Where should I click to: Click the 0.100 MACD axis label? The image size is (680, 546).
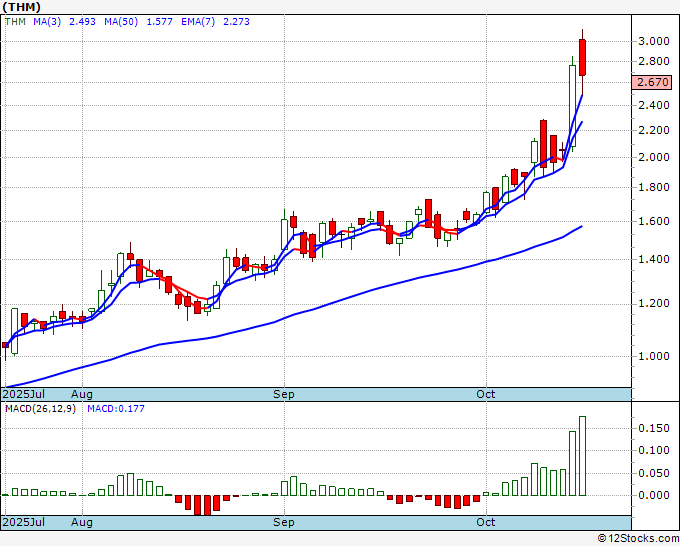pos(654,450)
